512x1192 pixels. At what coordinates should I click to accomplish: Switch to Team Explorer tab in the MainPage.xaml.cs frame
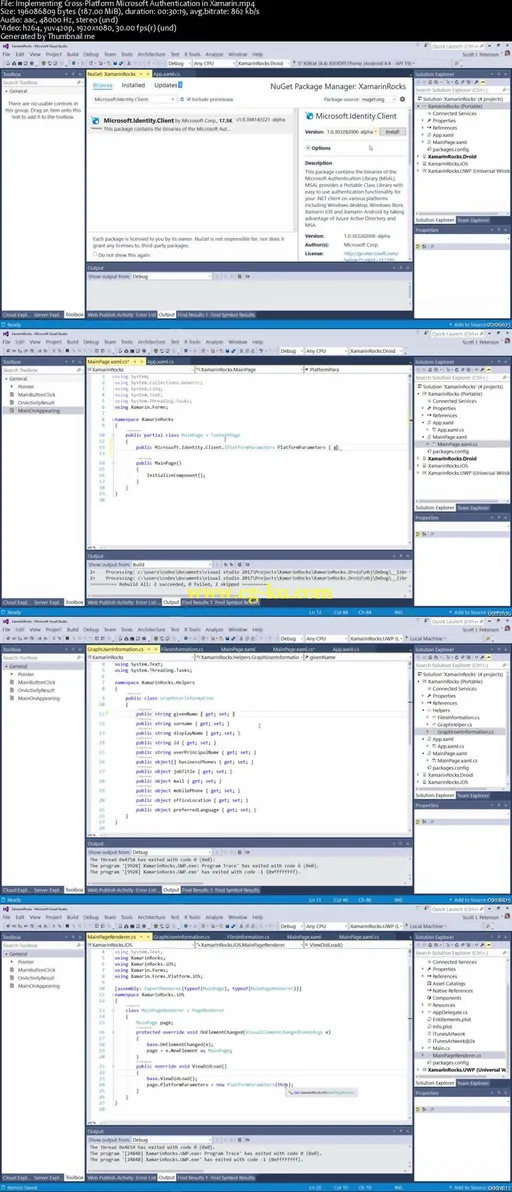[x=472, y=508]
